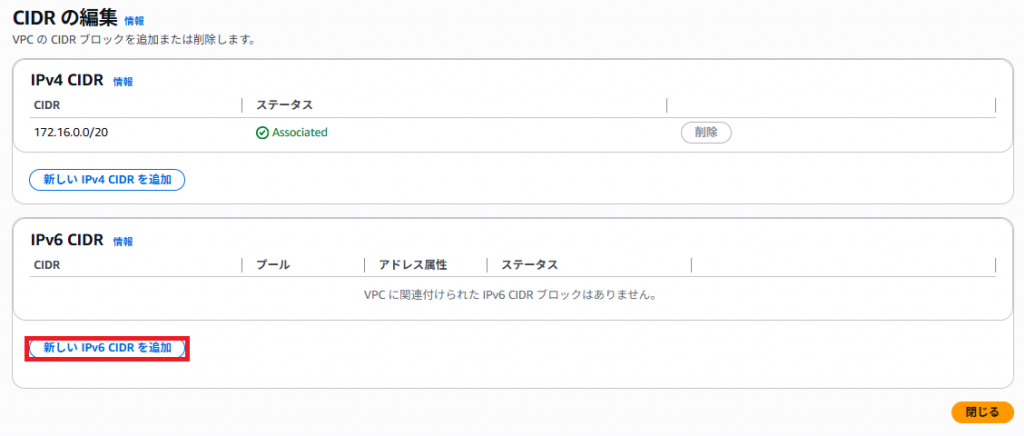Click the empty IPv6 CIDR blocks message
1024x436 pixels.
[x=509, y=295]
